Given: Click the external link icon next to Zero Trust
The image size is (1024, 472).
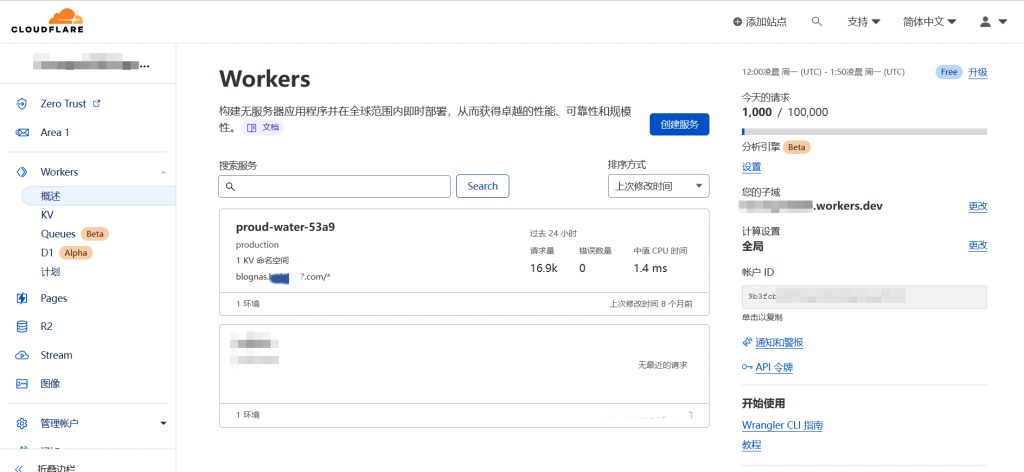Looking at the screenshot, I should [97, 103].
